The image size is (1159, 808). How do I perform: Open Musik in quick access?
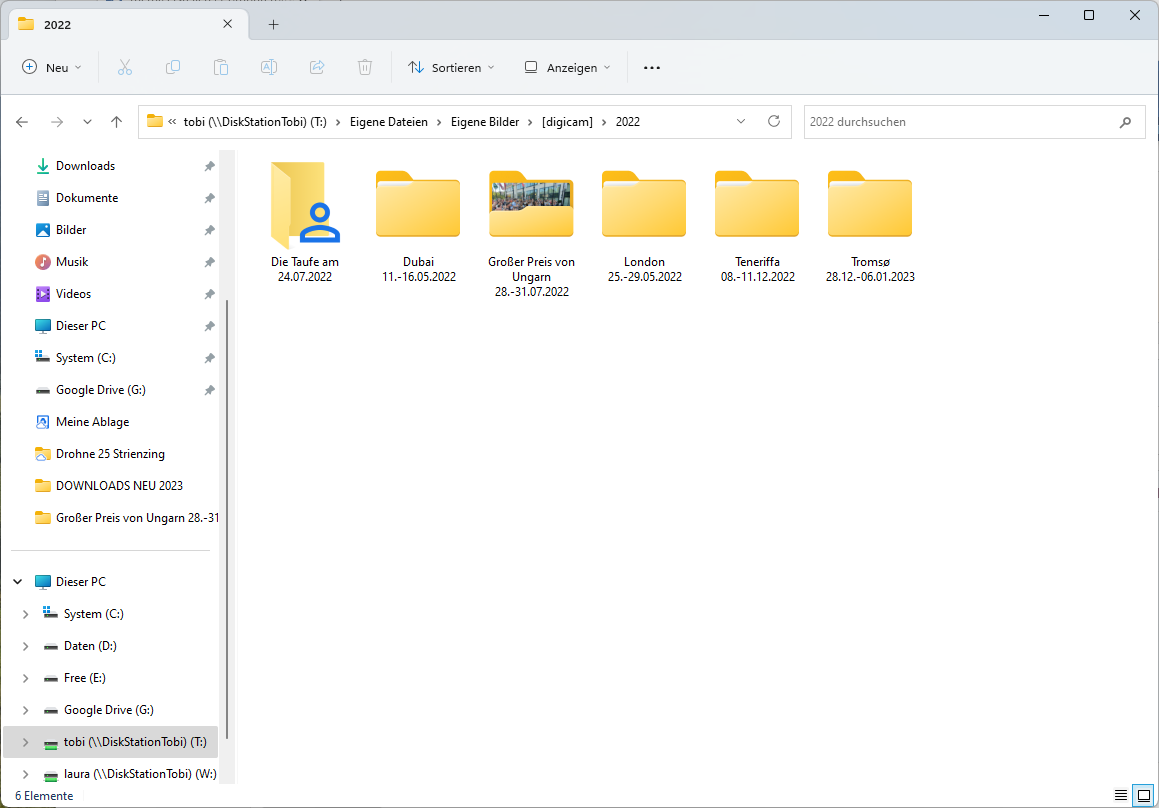click(72, 262)
